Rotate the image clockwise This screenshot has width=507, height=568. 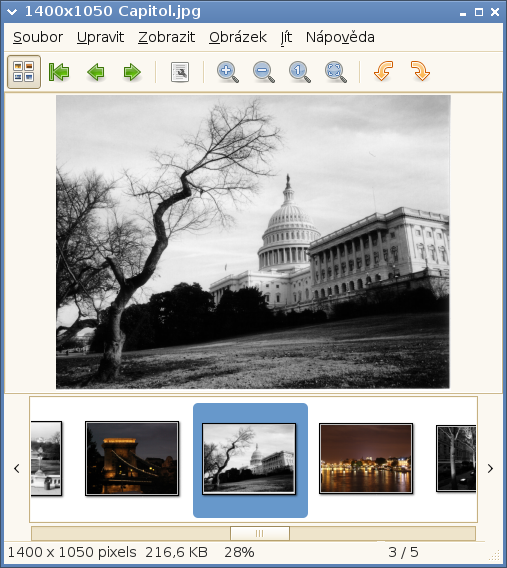point(420,71)
